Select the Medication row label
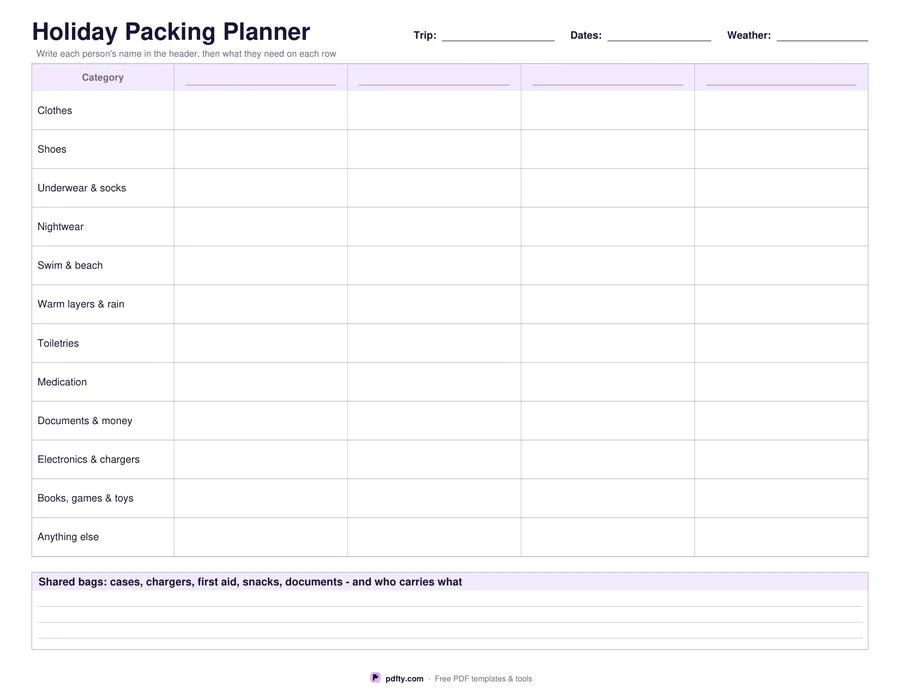 coord(62,382)
